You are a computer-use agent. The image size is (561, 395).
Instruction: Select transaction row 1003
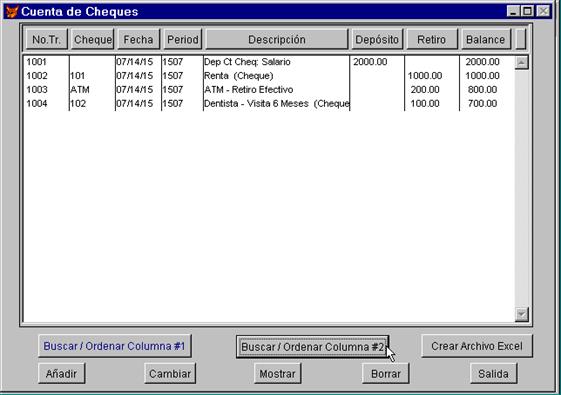(x=269, y=89)
